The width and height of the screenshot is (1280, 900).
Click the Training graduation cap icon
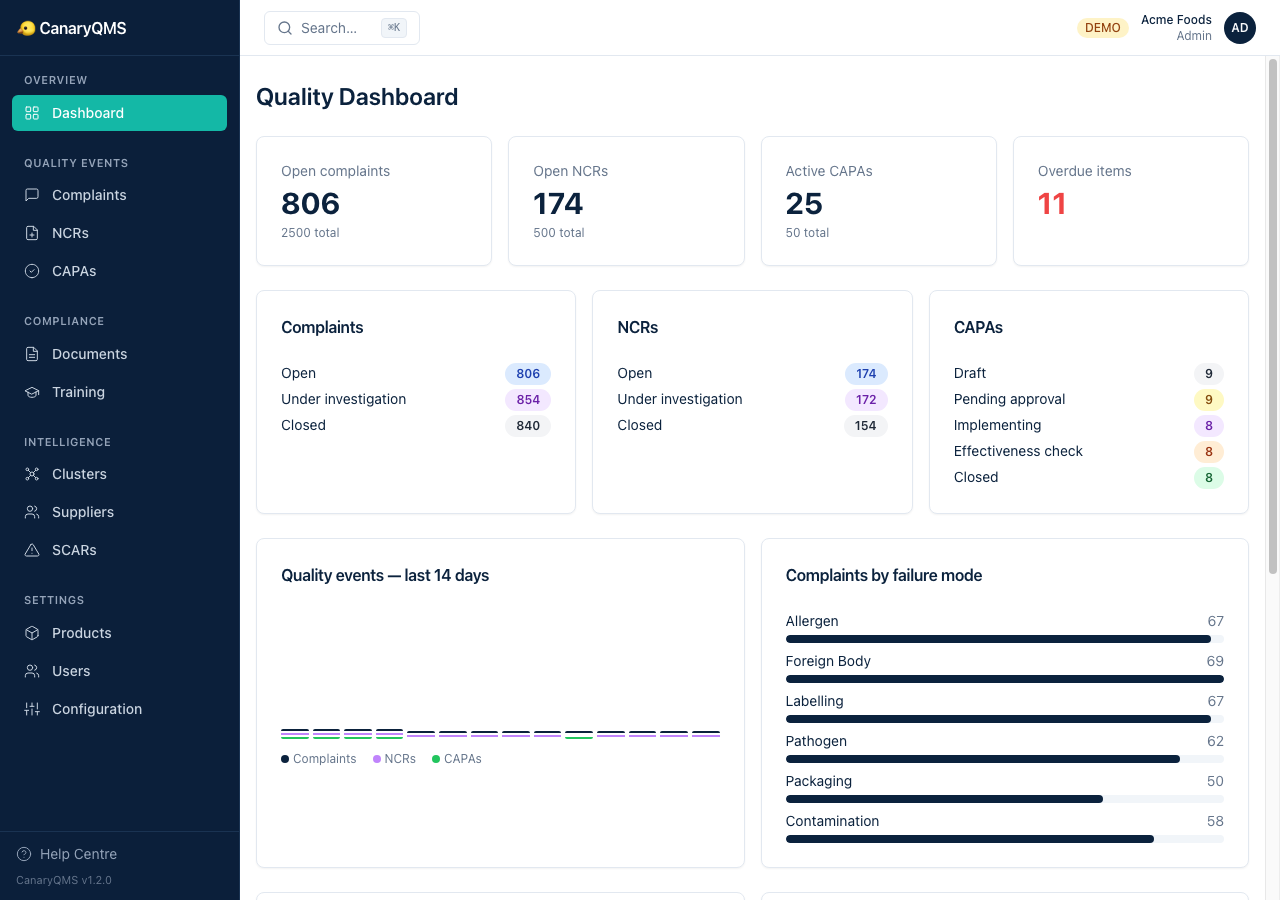pyautogui.click(x=32, y=392)
